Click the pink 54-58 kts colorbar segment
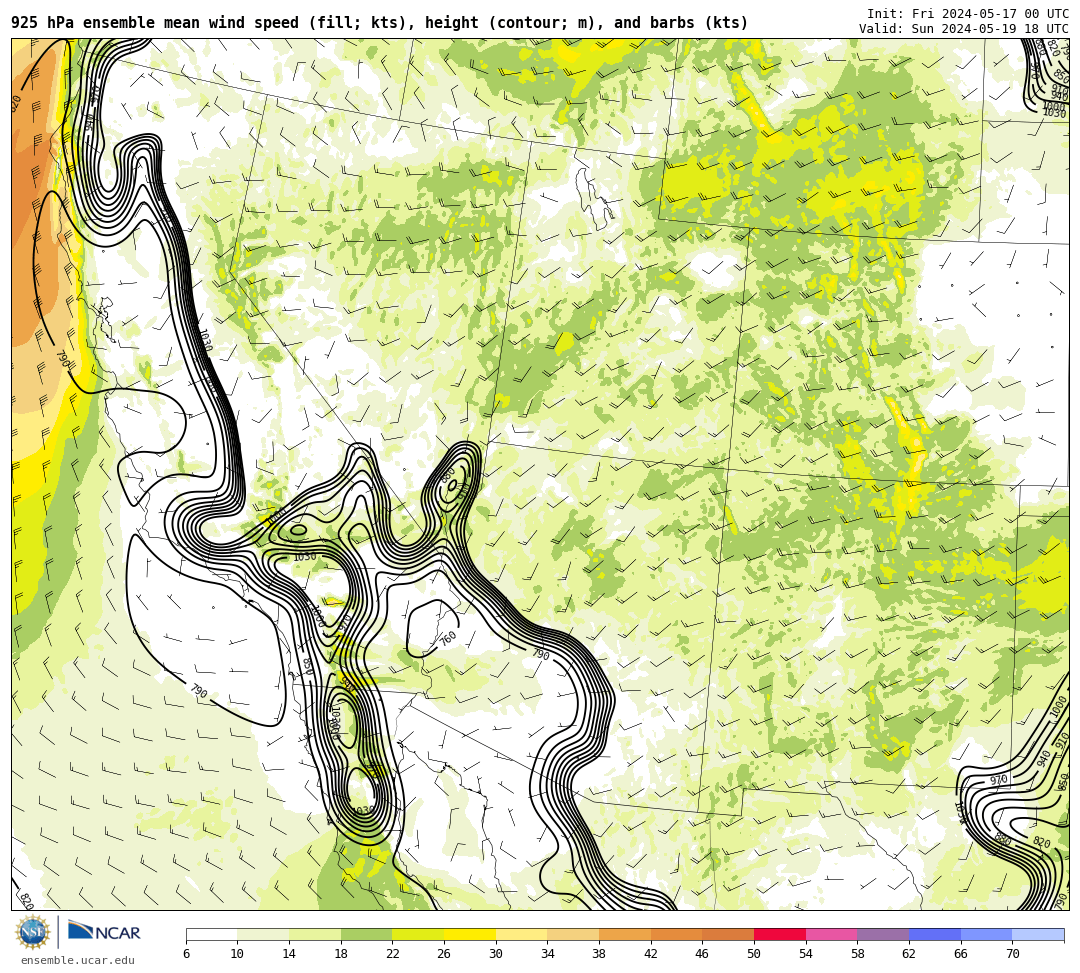1080x973 pixels. tap(831, 934)
